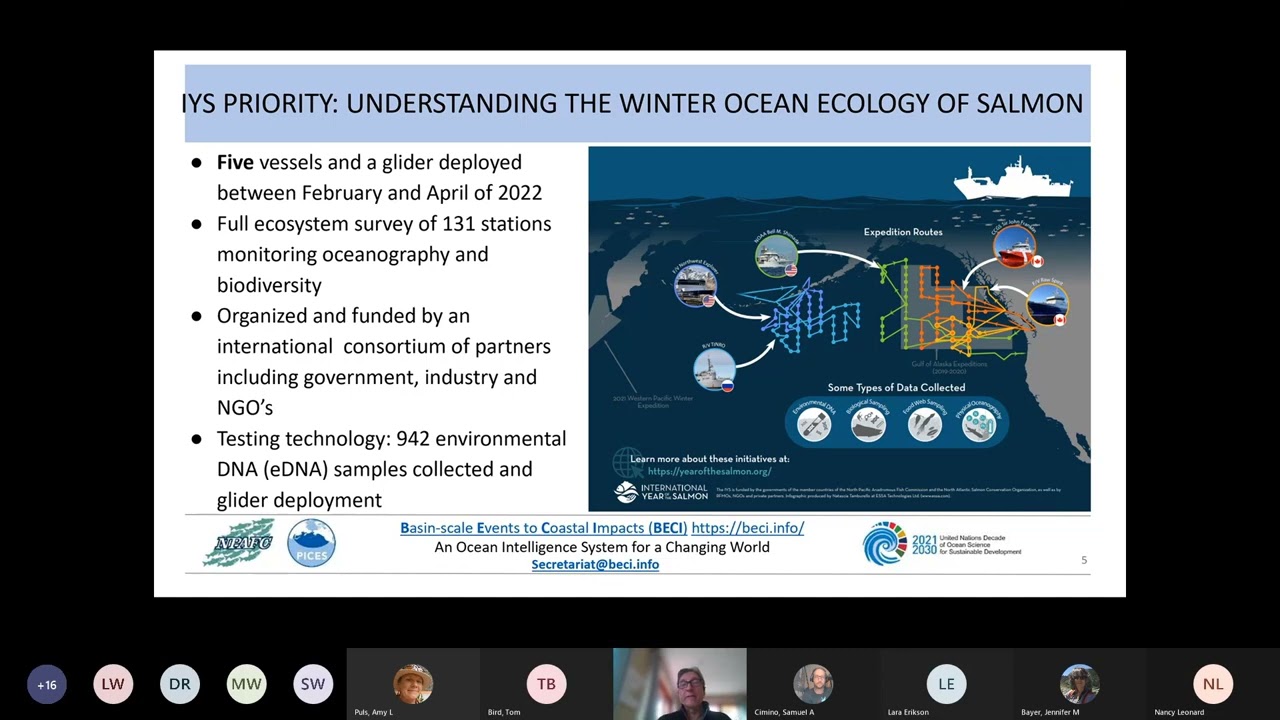
Task: Click the 'Bayer, Jennifer M' name label
Action: (x=1050, y=712)
